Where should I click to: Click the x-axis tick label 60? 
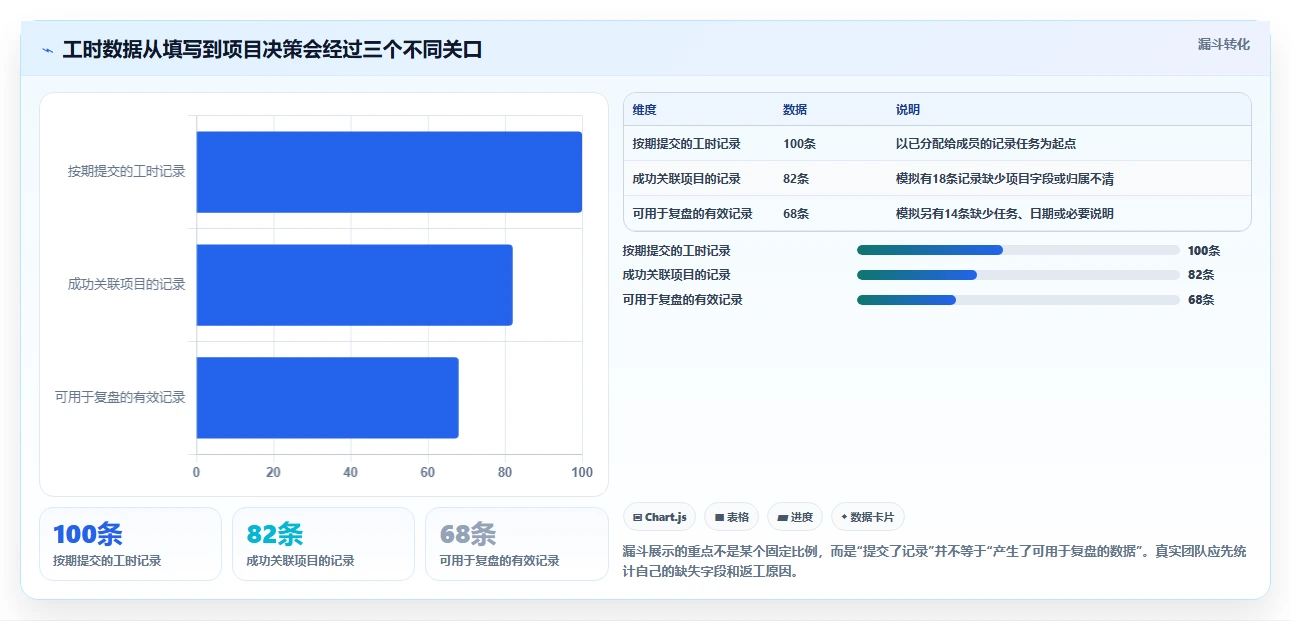coord(428,472)
